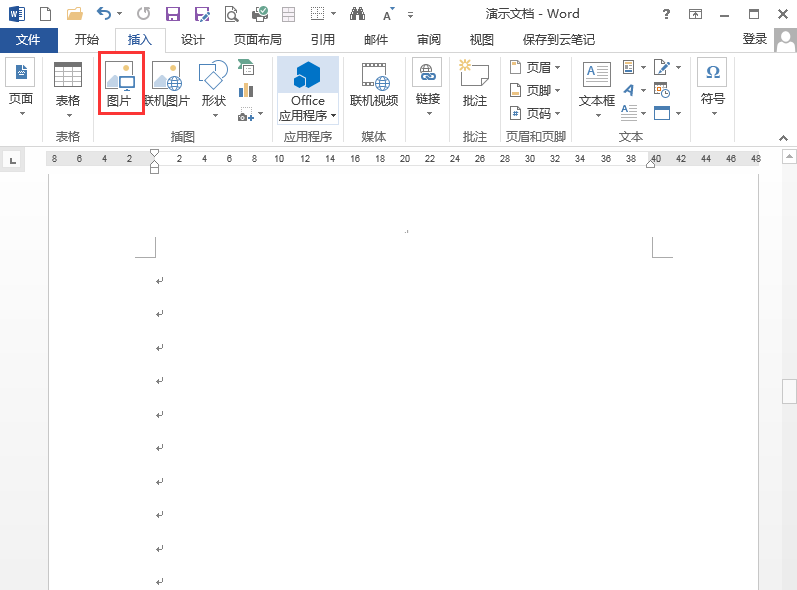The height and width of the screenshot is (590, 797).
Task: Open the Shapes (形状) dropdown
Action: coord(213,90)
